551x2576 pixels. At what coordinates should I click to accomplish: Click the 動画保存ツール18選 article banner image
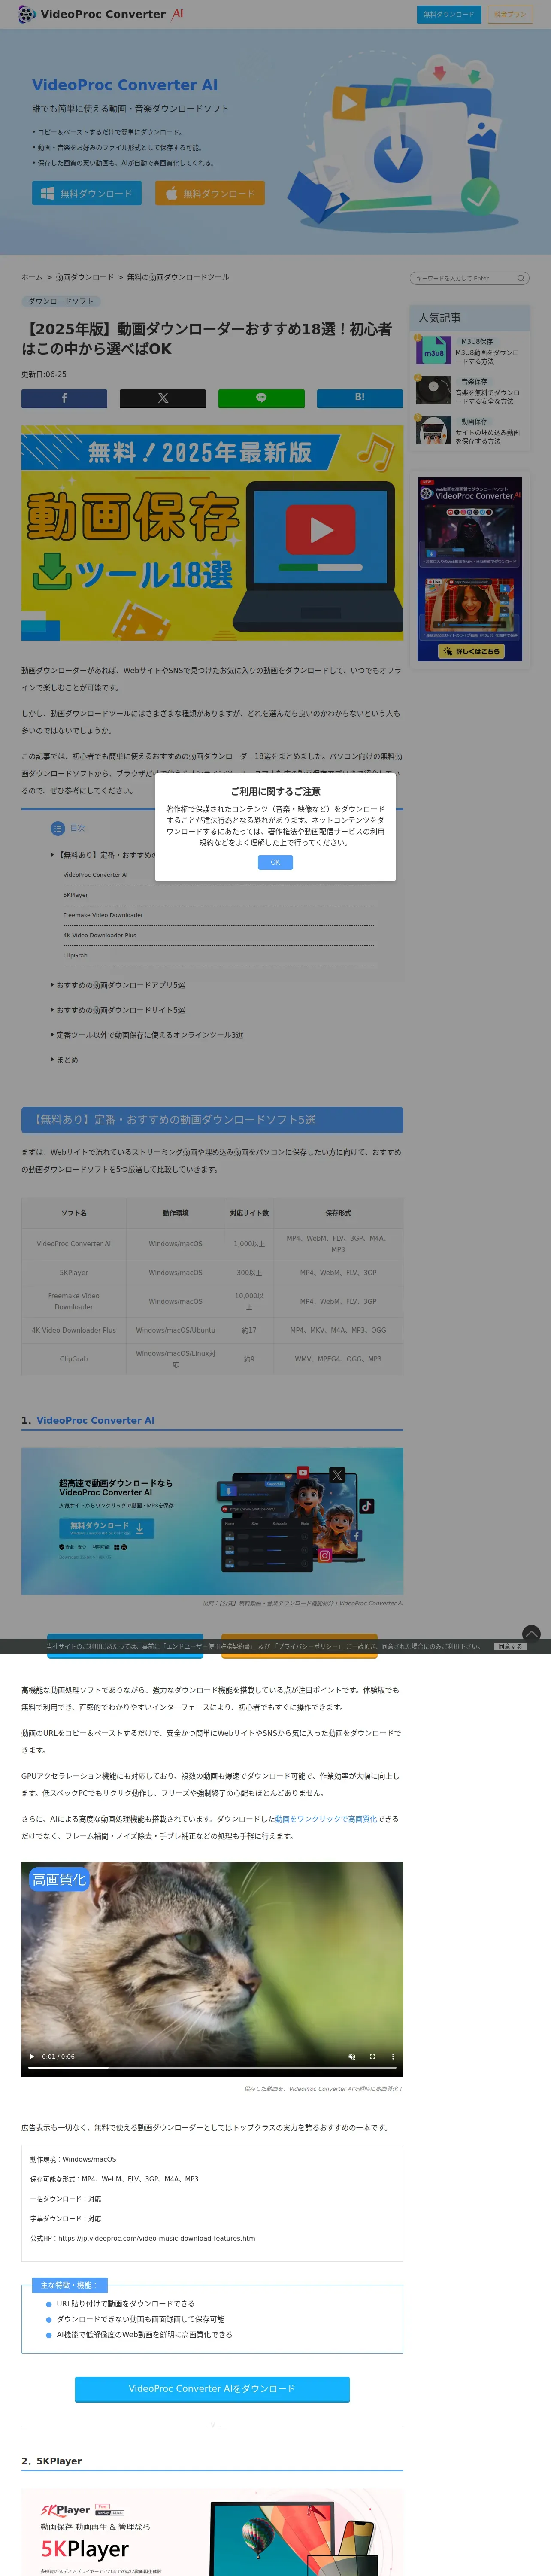click(212, 533)
